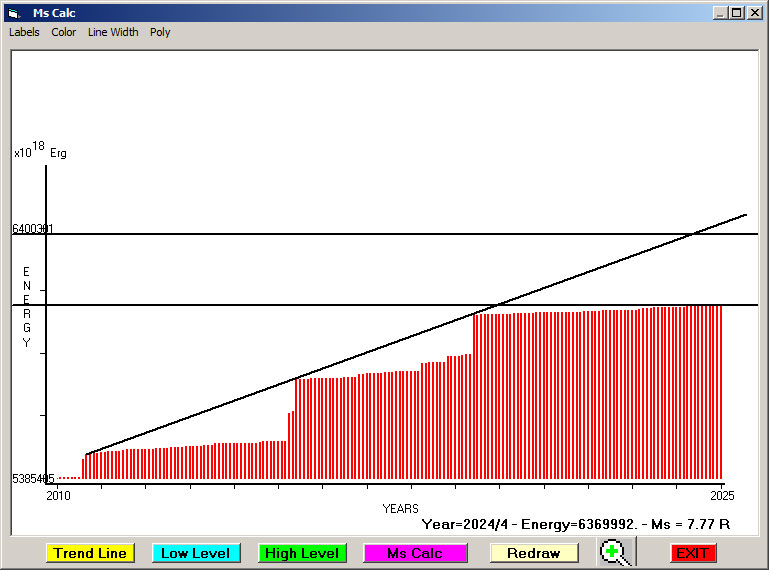Click the magnifier zoom icon
The width and height of the screenshot is (769, 570).
(617, 552)
